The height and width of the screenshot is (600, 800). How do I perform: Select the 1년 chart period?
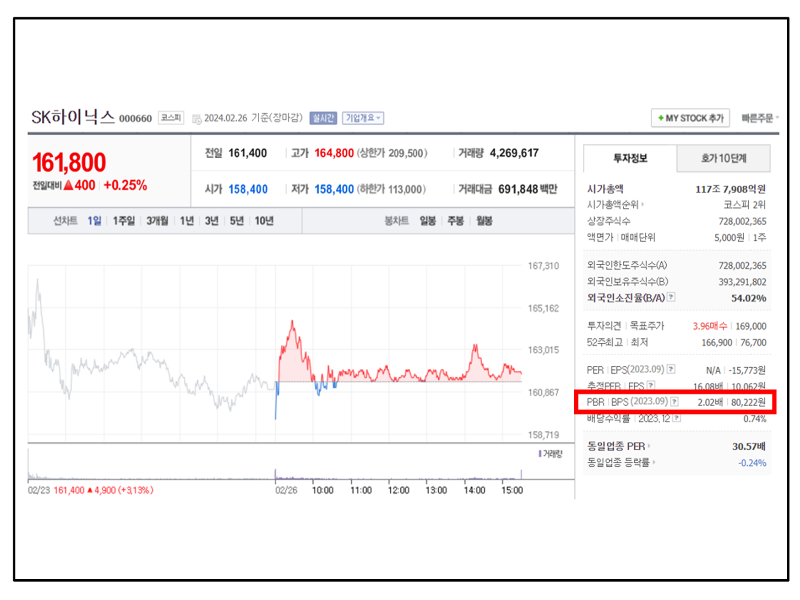click(187, 221)
